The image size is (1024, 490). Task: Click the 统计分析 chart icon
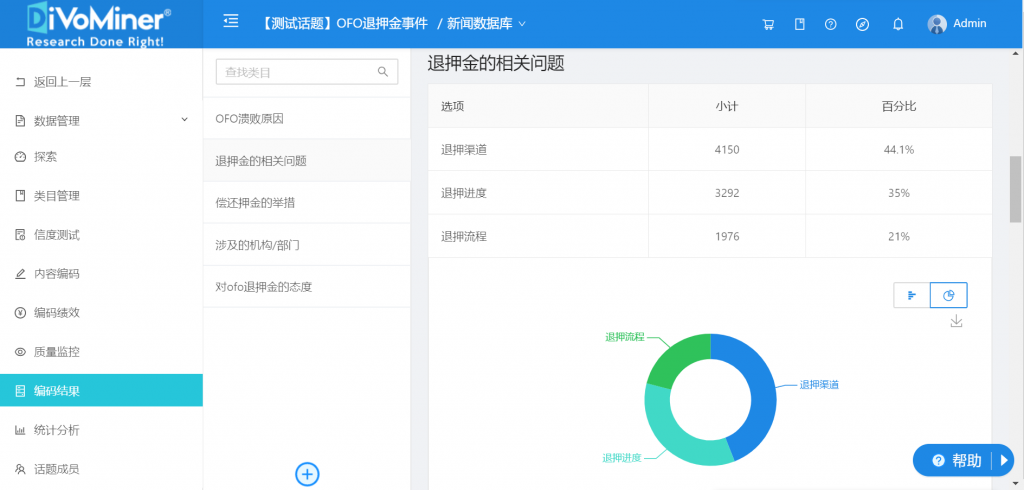coord(20,430)
